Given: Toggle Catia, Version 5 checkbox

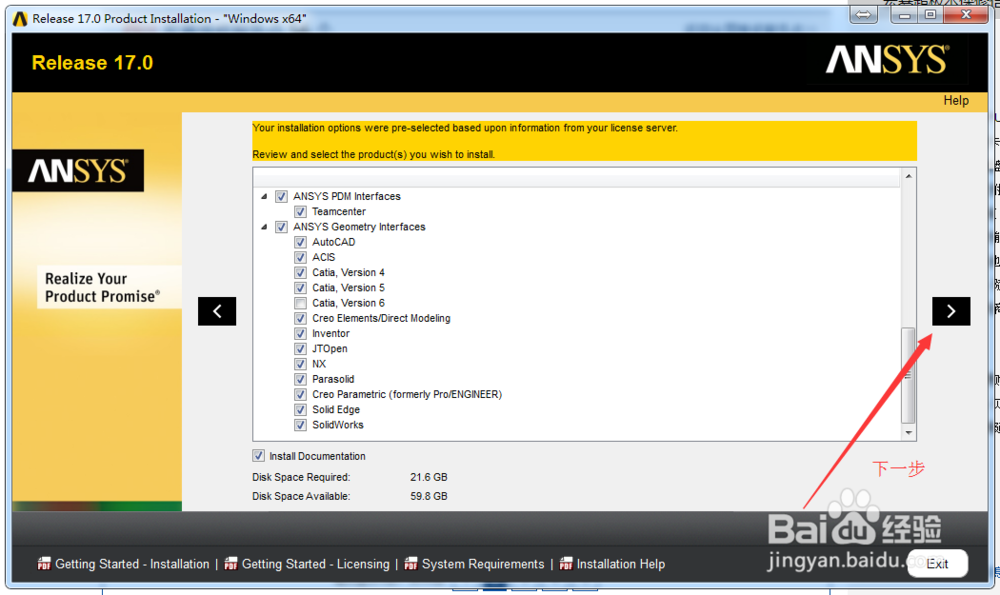Looking at the screenshot, I should (x=300, y=288).
